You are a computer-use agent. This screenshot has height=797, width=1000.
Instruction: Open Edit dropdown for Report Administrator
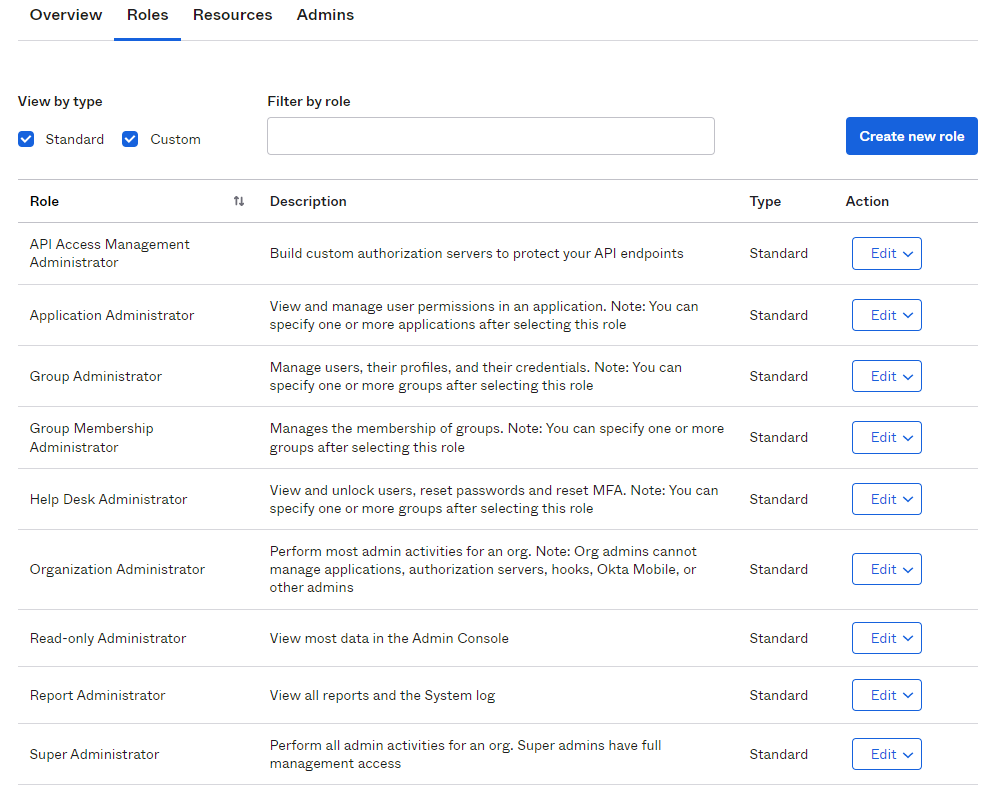886,695
